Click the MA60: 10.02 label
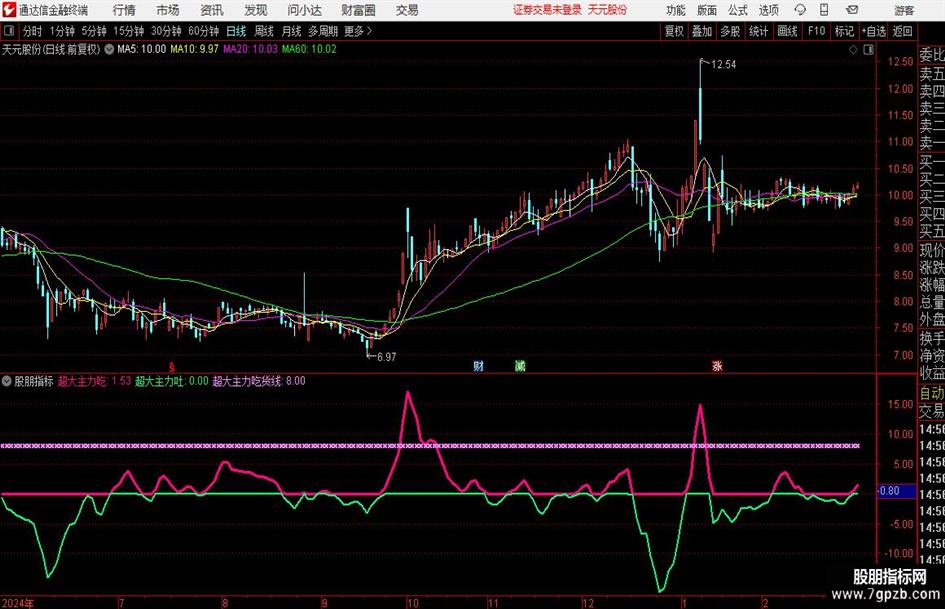The image size is (945, 609). 309,49
